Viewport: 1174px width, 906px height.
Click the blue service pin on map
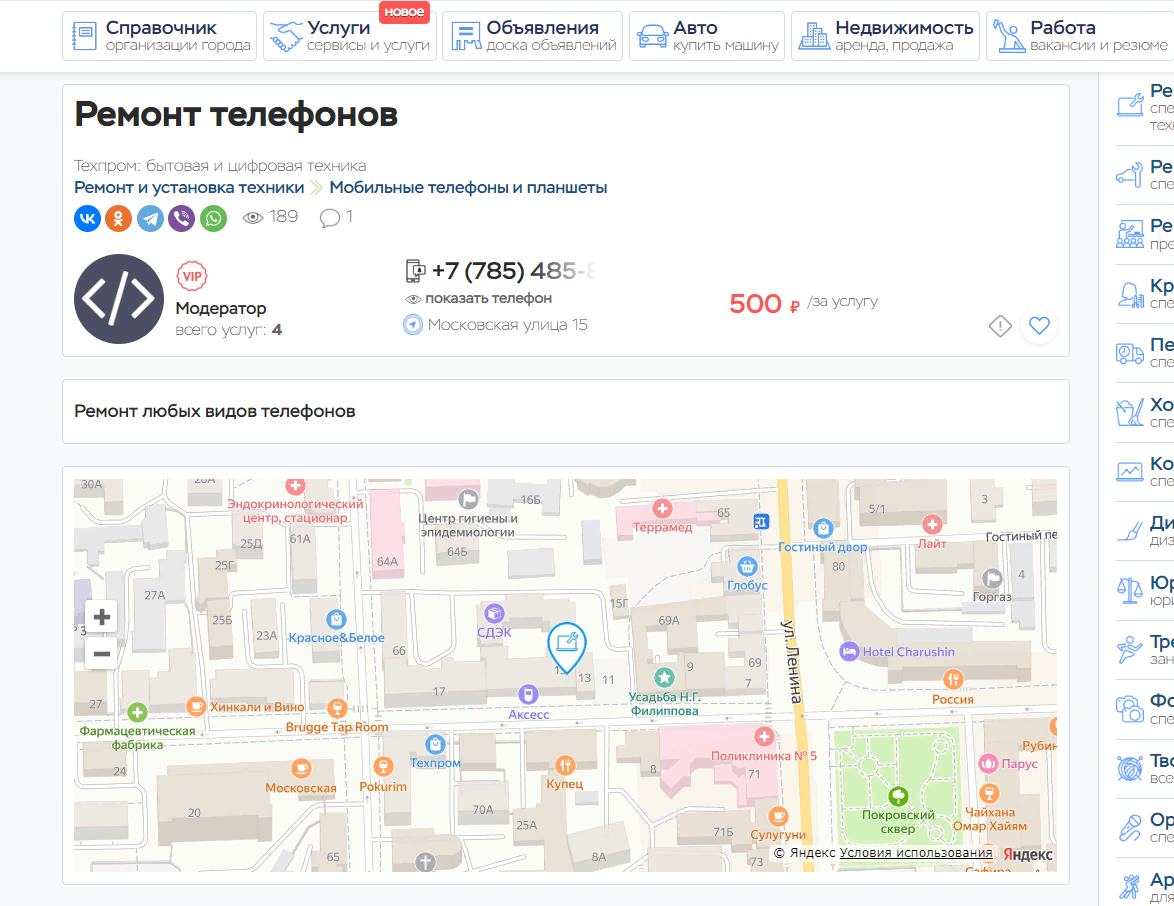[x=567, y=645]
